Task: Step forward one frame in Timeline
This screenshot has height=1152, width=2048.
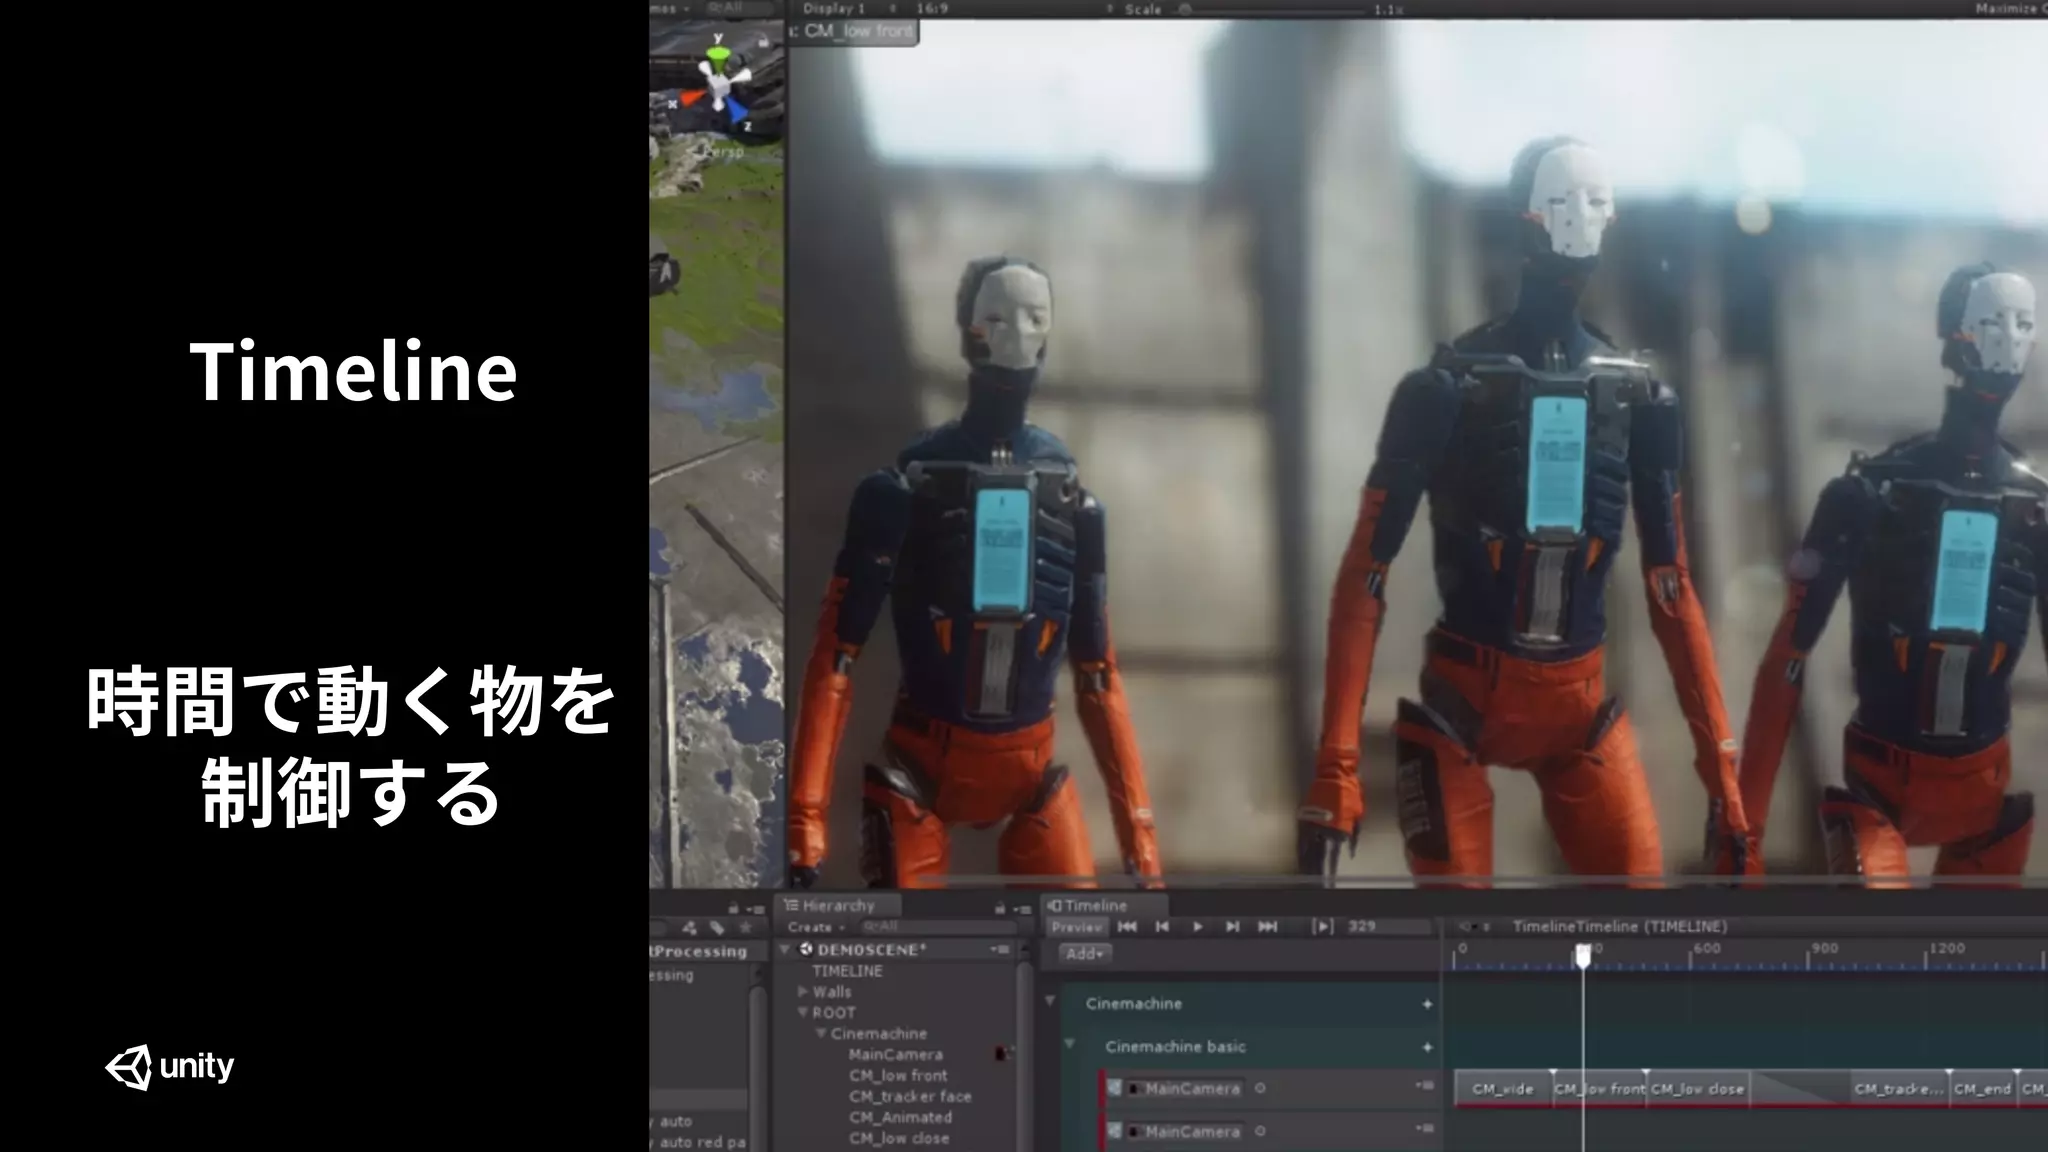Action: pyautogui.click(x=1232, y=927)
